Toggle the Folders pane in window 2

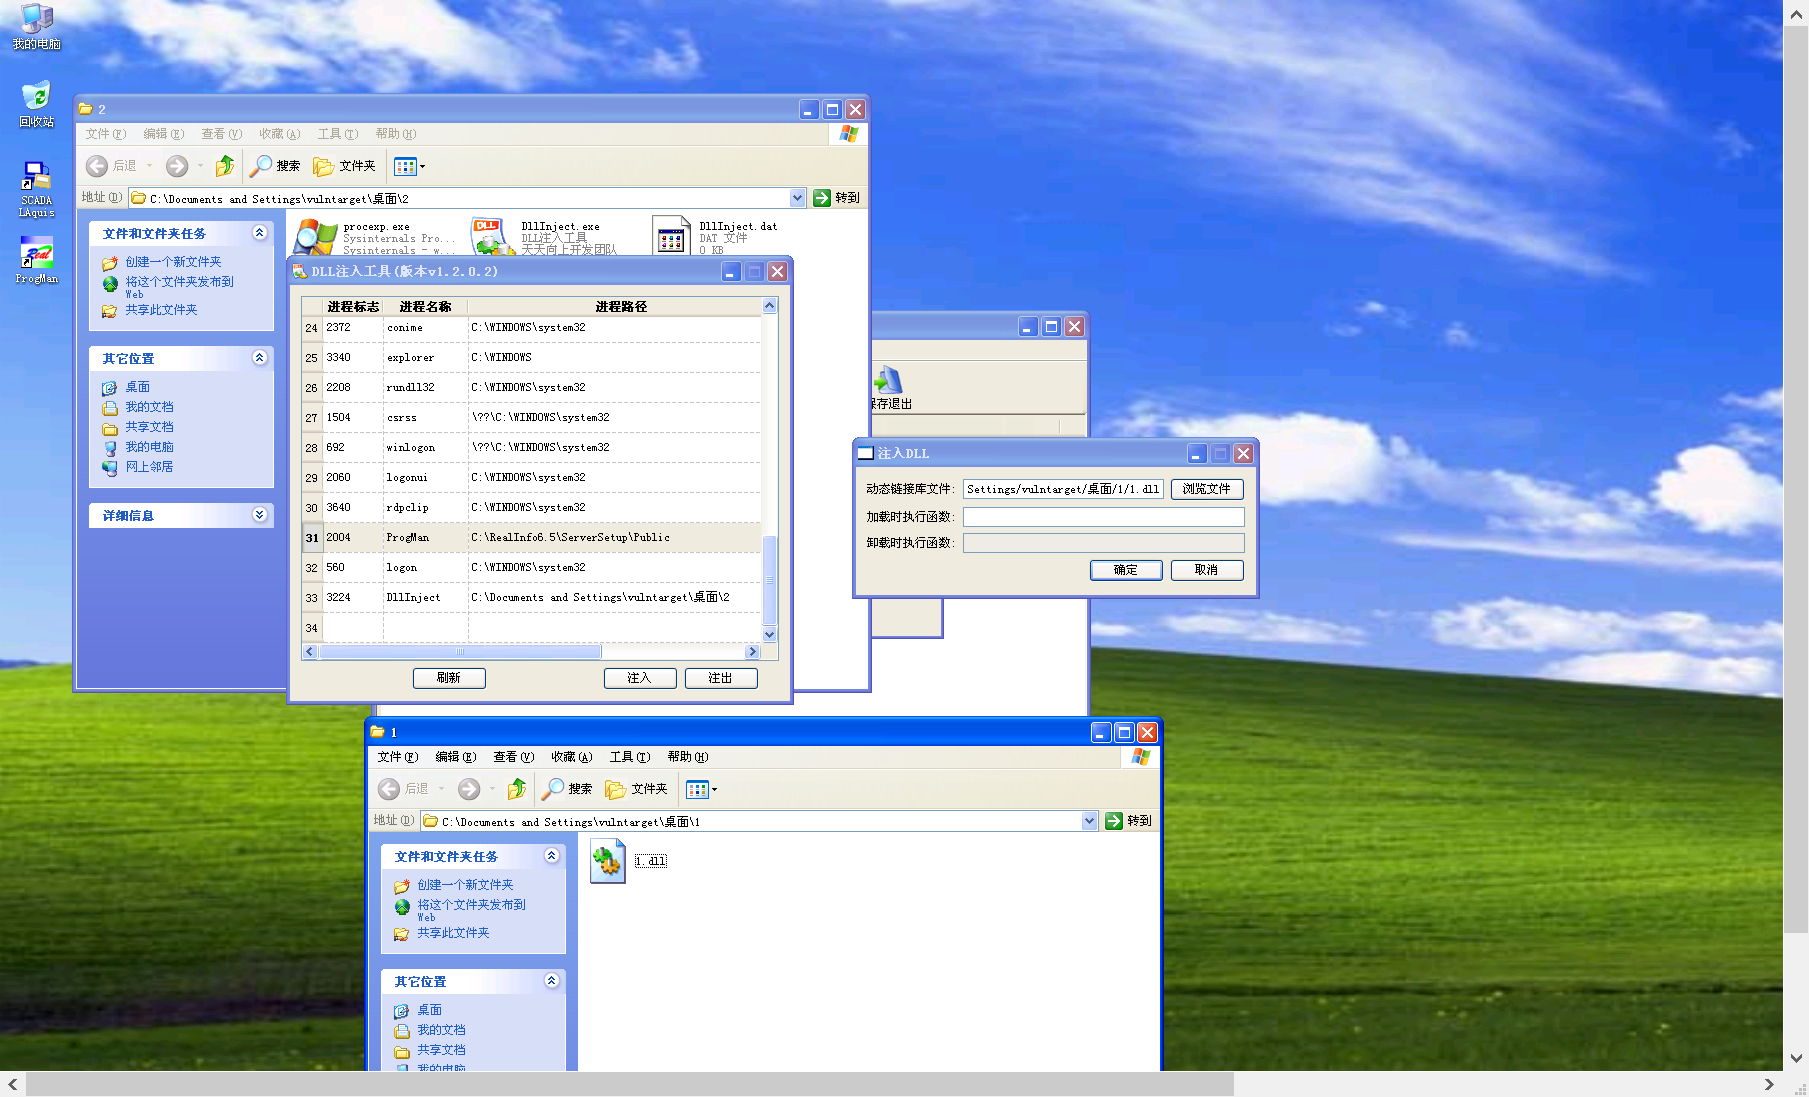point(344,166)
